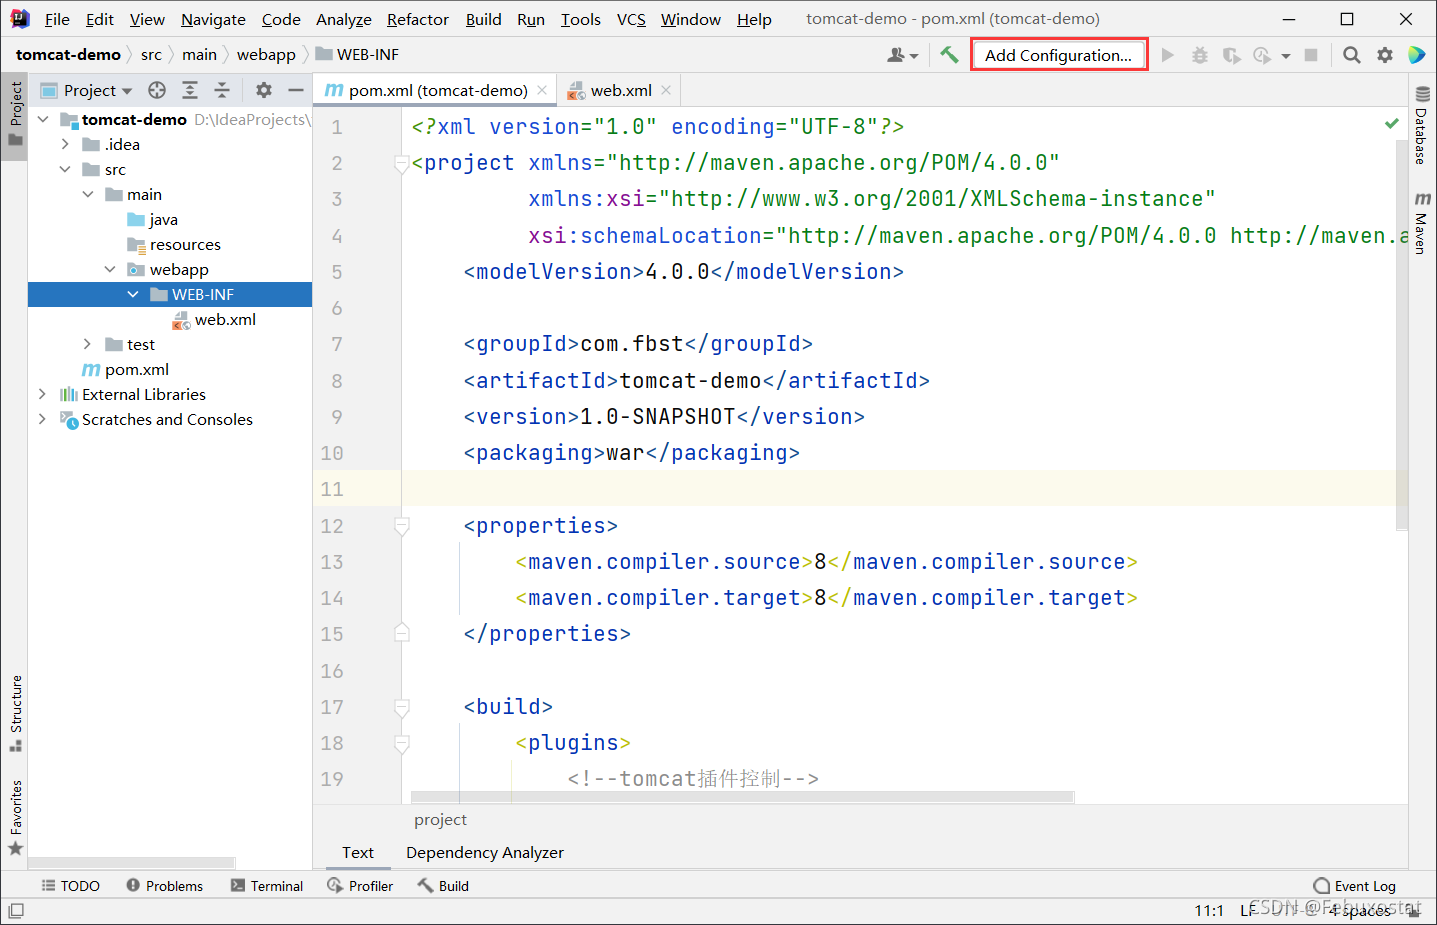Click Collapse All icon in Project panel
Viewport: 1437px width, 925px height.
point(222,90)
